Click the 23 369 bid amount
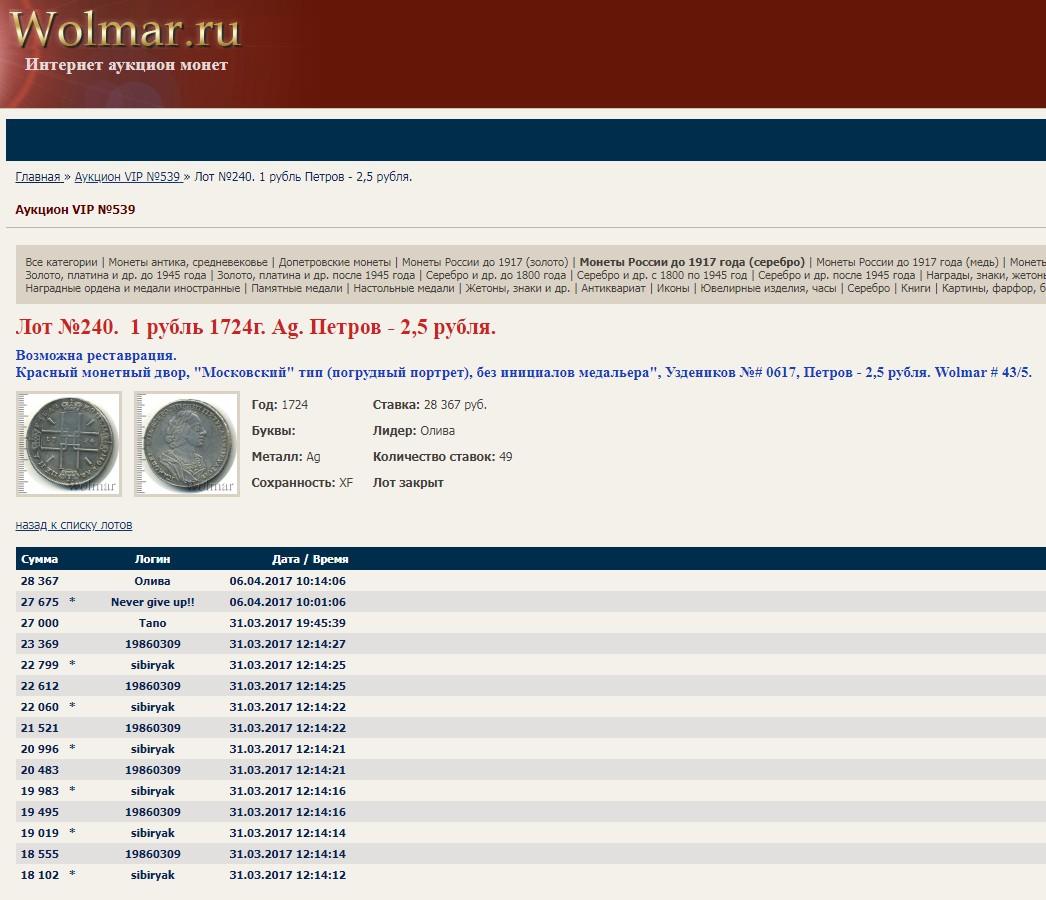The image size is (1046, 900). point(39,644)
